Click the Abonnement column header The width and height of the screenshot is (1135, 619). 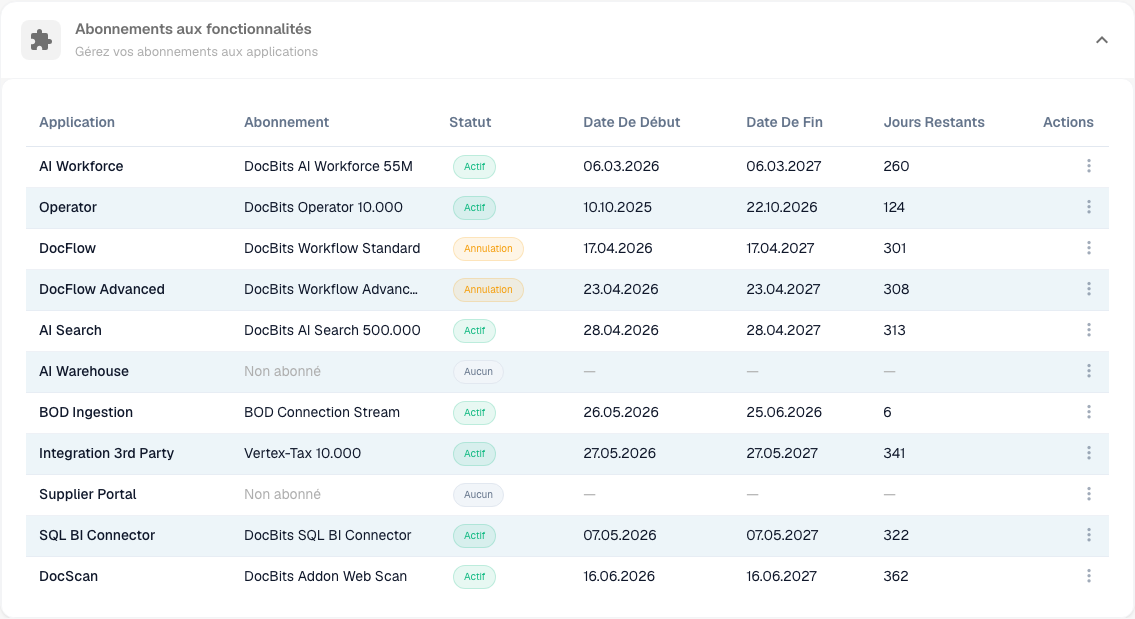(x=287, y=122)
